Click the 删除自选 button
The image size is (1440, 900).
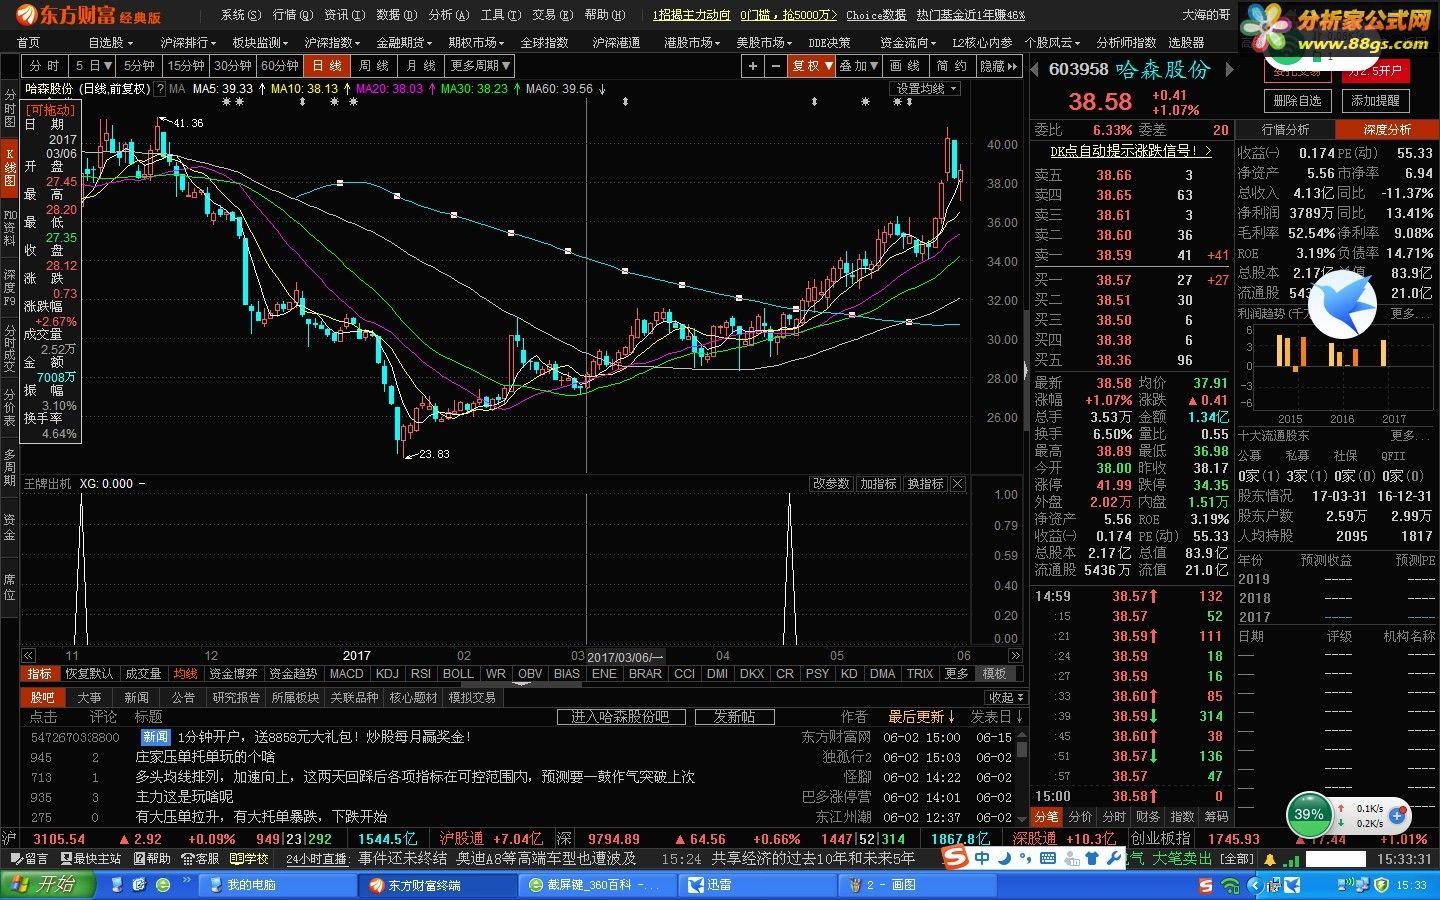[x=1298, y=101]
